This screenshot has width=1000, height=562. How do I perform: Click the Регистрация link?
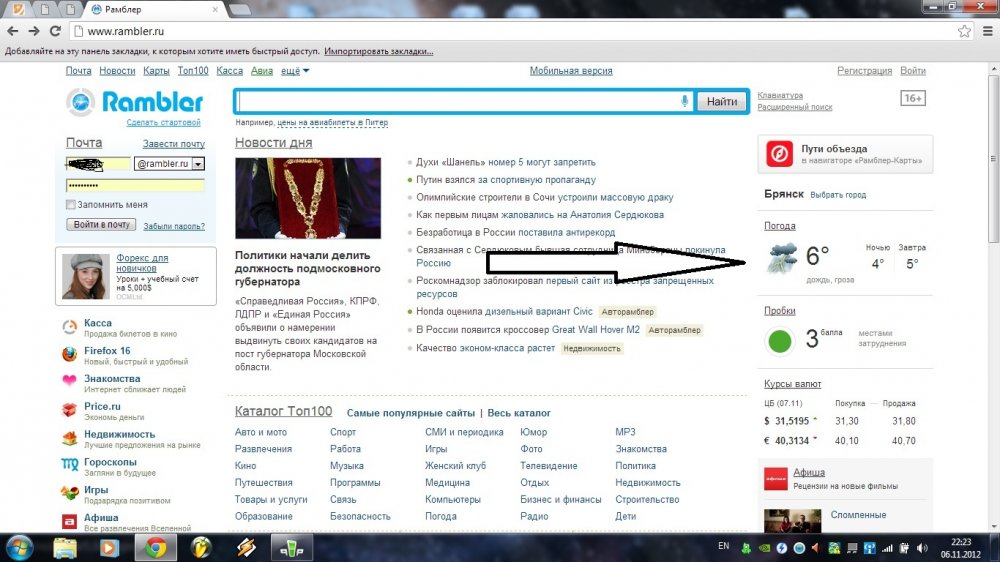tap(864, 71)
